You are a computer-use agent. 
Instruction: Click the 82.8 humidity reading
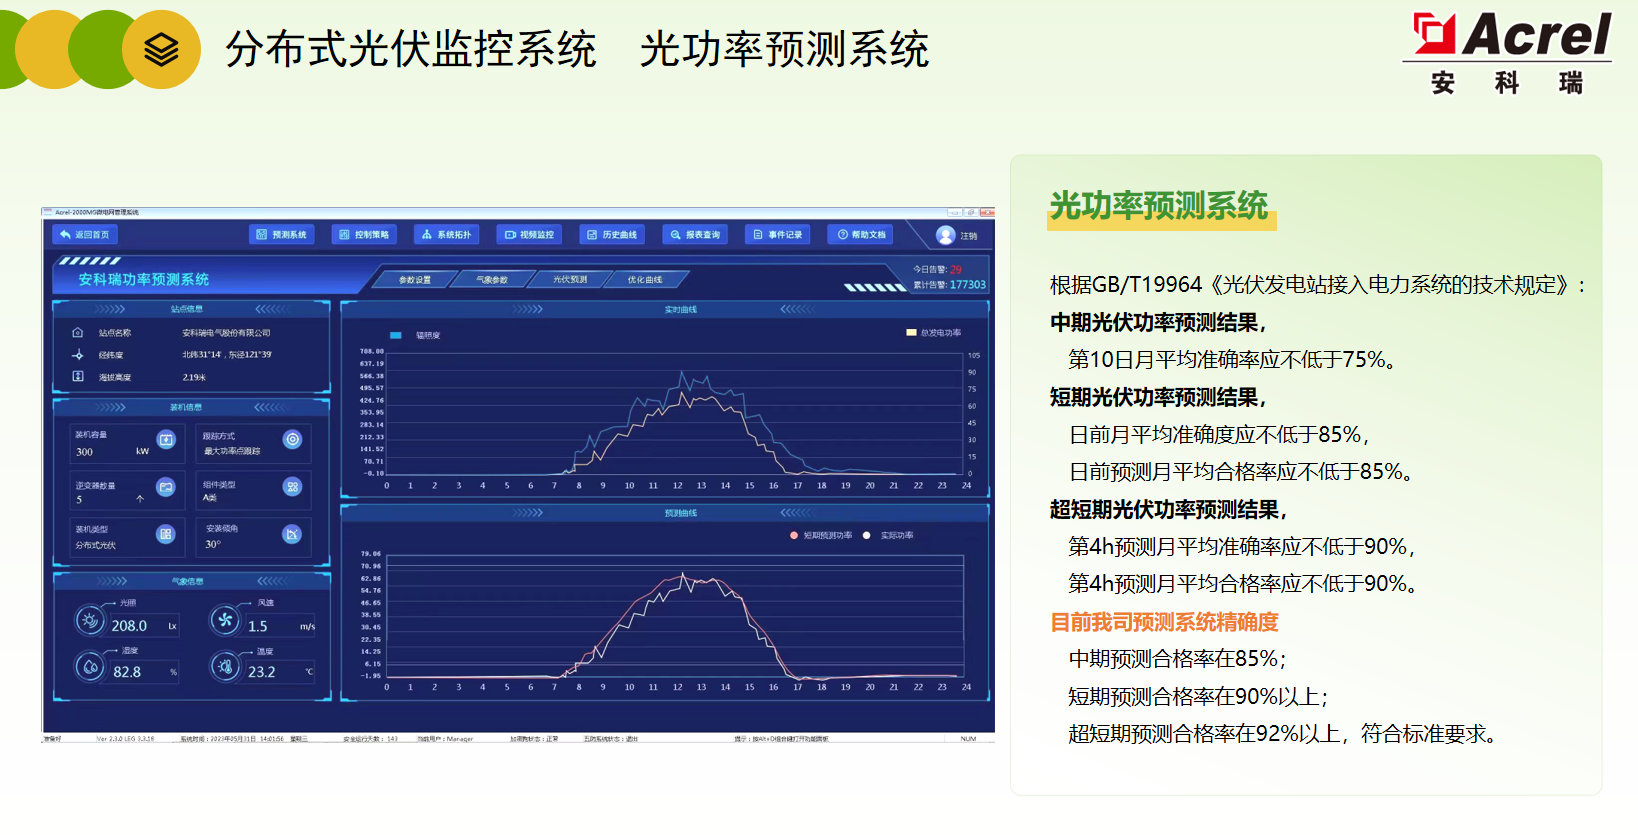(127, 672)
